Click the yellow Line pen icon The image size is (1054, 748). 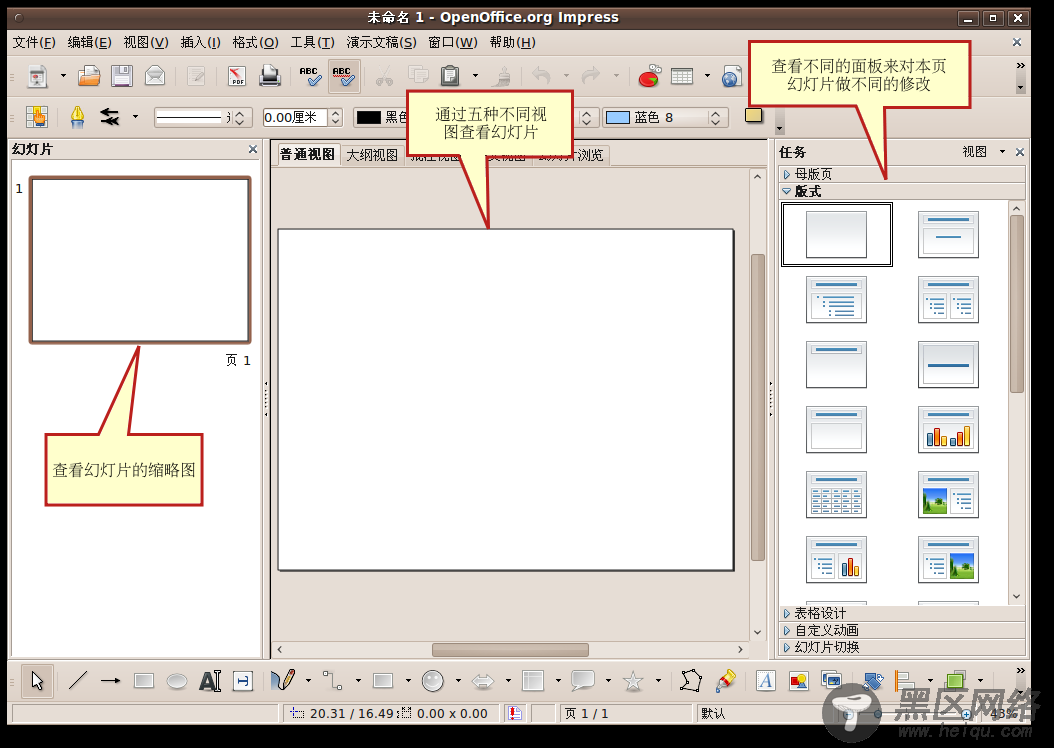77,117
